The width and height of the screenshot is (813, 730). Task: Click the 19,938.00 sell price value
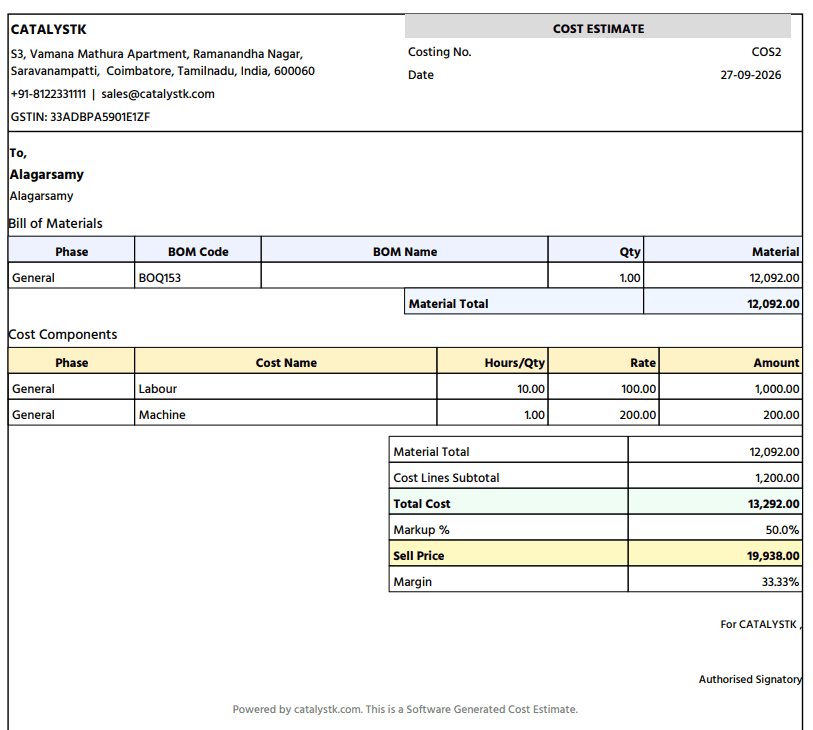[773, 556]
